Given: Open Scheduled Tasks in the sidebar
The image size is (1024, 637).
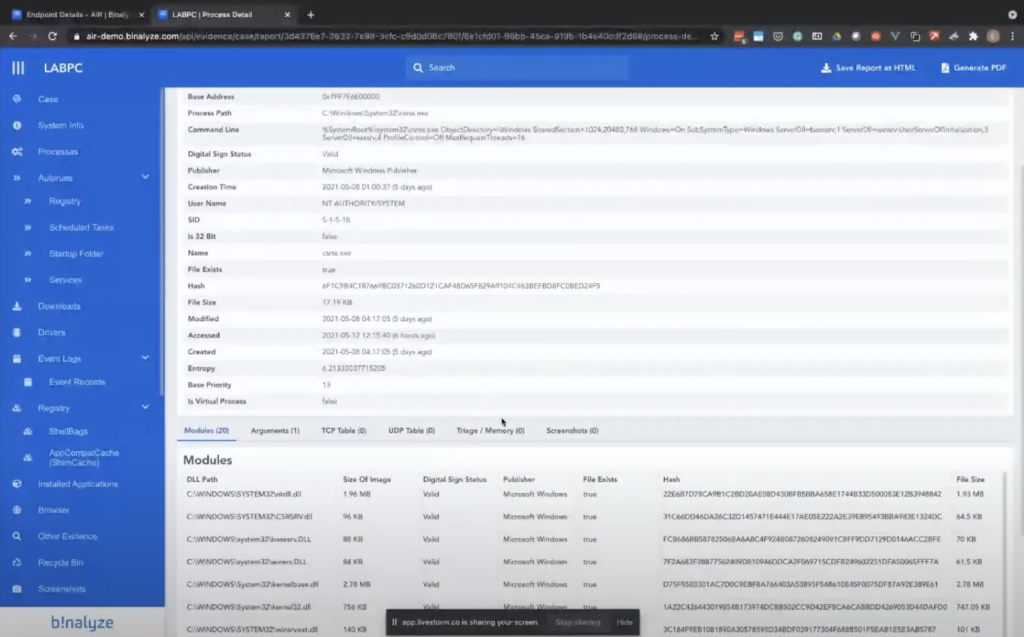Looking at the screenshot, I should pos(81,227).
